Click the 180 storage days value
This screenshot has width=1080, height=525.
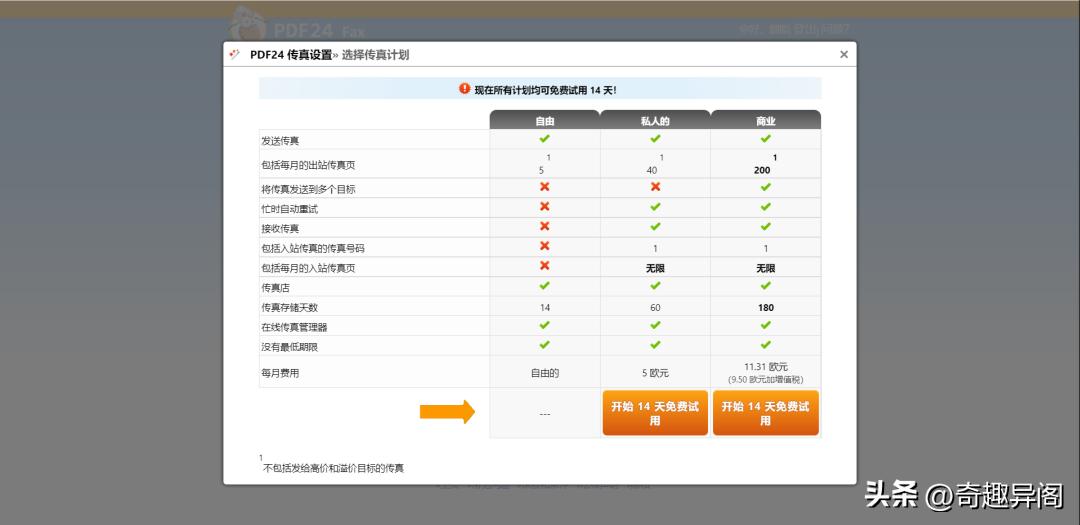point(765,307)
